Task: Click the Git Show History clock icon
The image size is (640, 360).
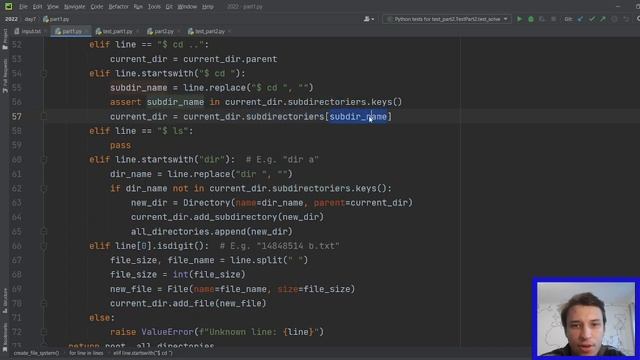Action: 614,19
